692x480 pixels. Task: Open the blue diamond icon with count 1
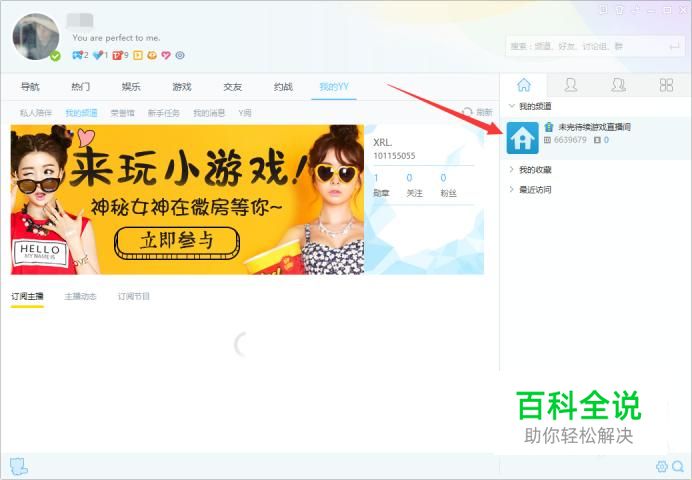[x=98, y=55]
